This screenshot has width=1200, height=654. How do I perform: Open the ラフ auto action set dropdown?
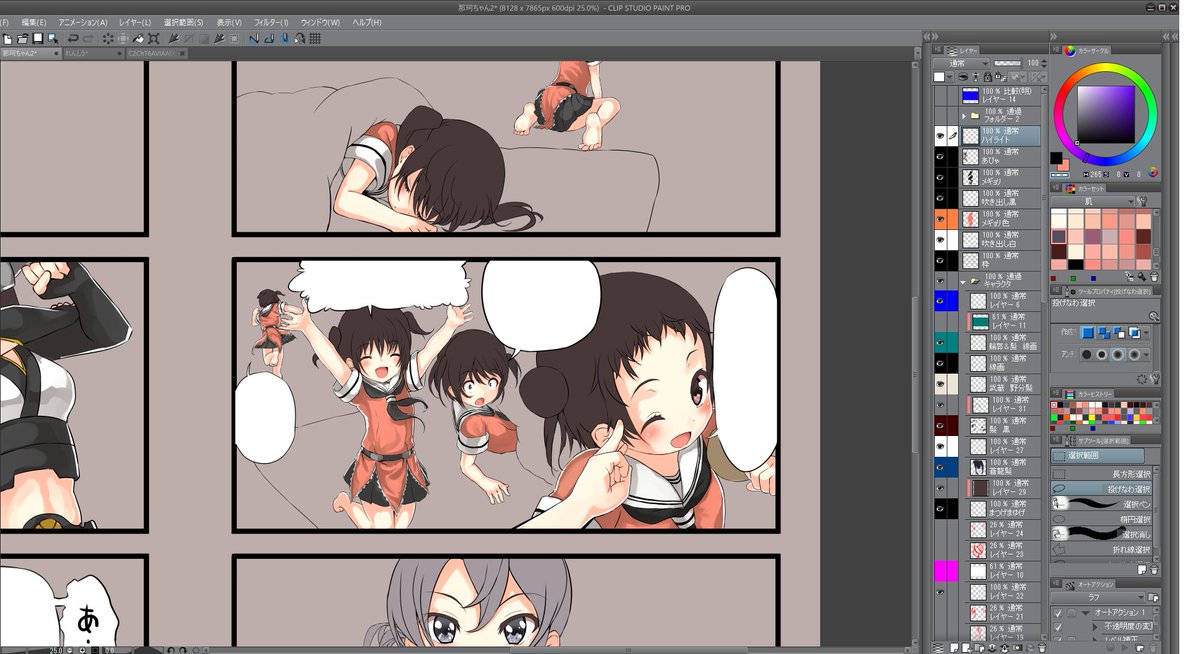(x=1098, y=597)
